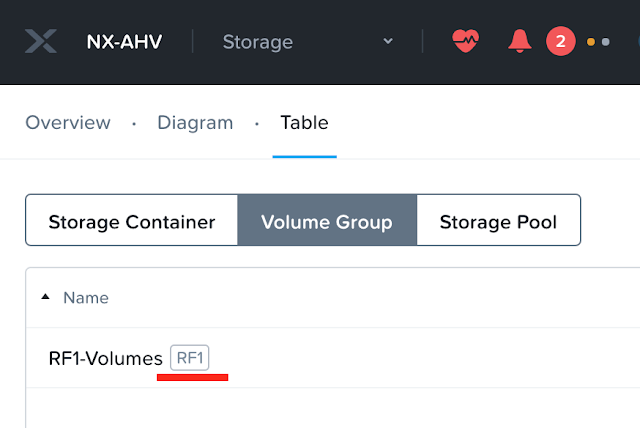Click the orange status dot
Viewport: 640px width, 428px height.
pos(591,42)
